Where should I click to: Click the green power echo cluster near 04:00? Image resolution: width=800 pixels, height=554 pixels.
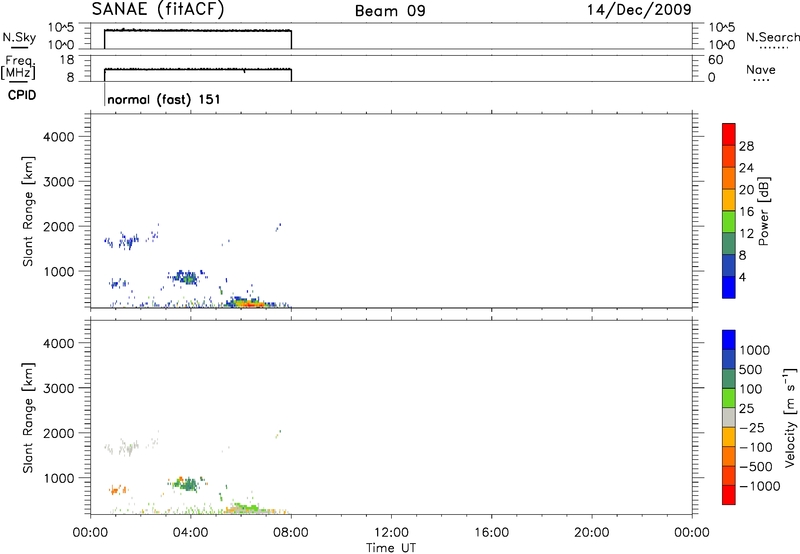190,278
